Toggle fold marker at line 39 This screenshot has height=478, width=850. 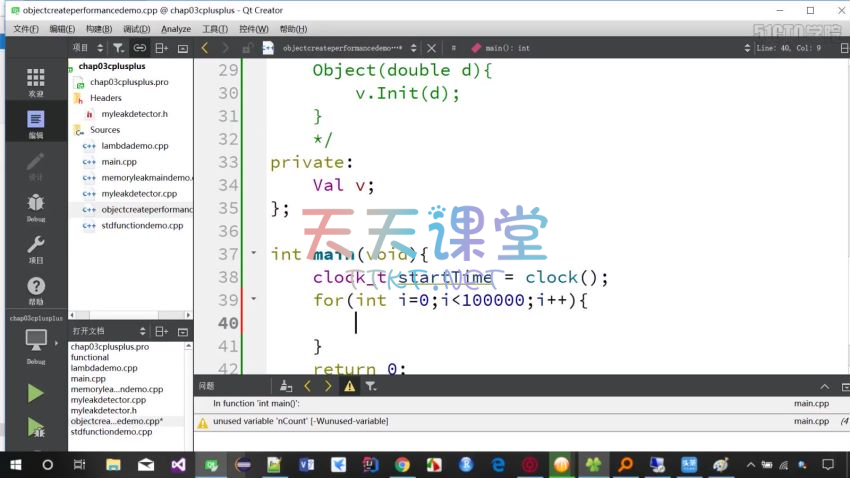254,299
